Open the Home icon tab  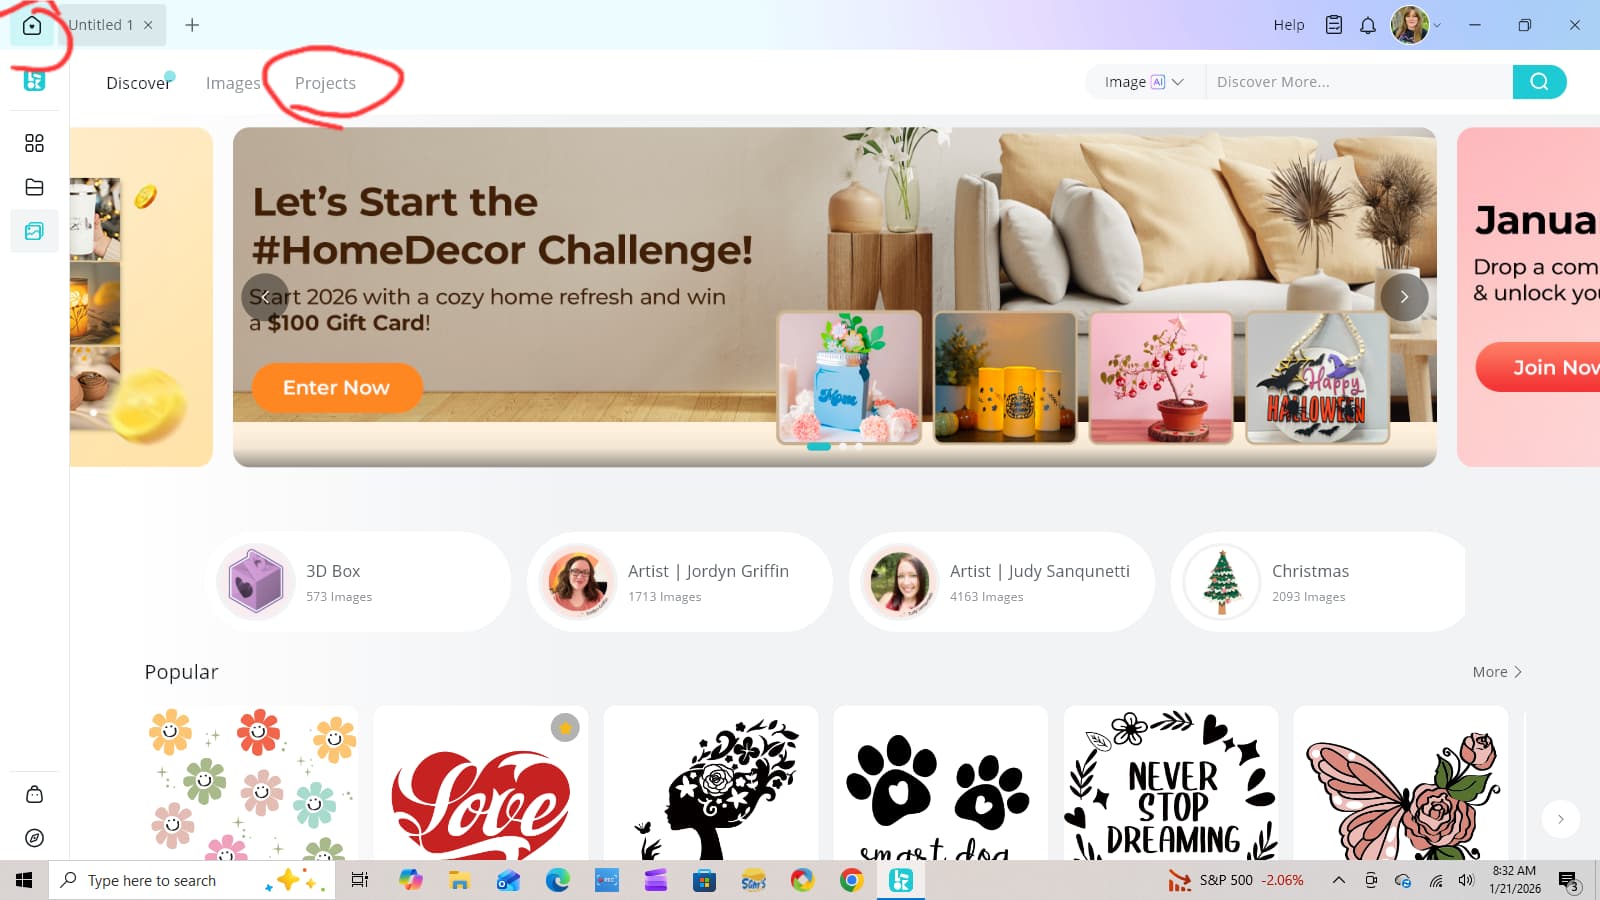point(32,25)
